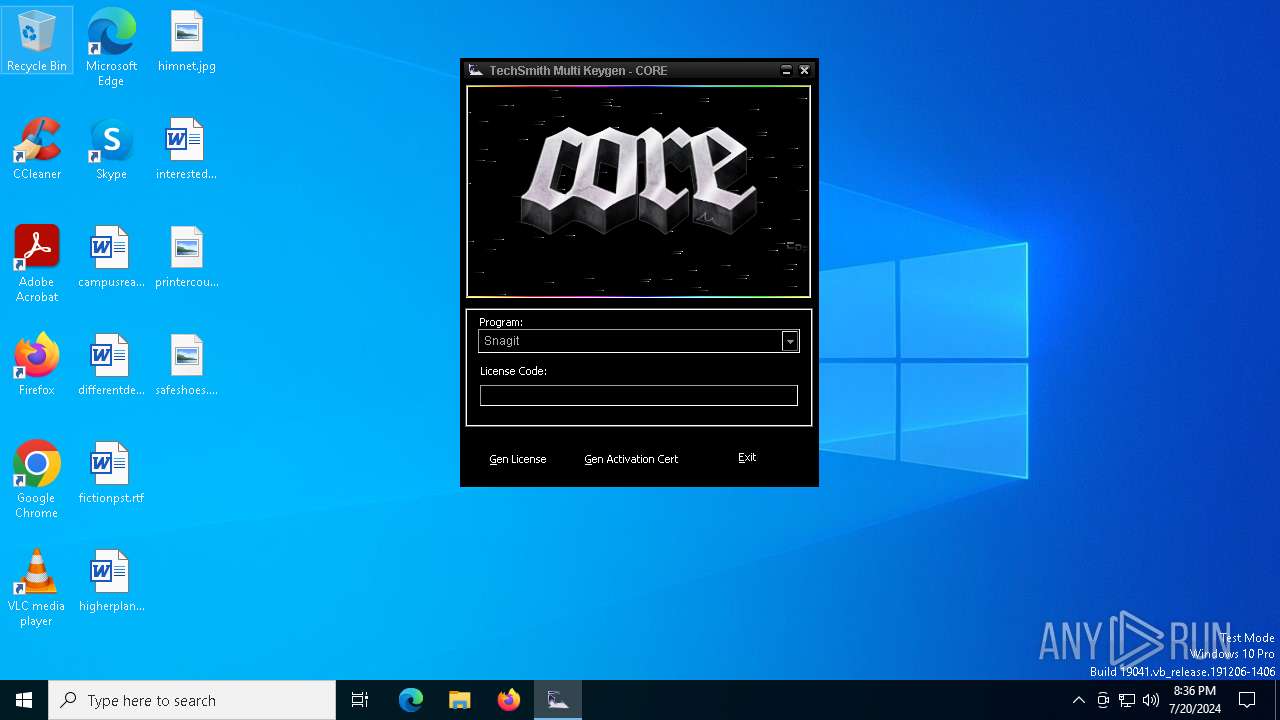The image size is (1280, 720).
Task: Click the Gen Activation Cert button
Action: click(x=631, y=459)
